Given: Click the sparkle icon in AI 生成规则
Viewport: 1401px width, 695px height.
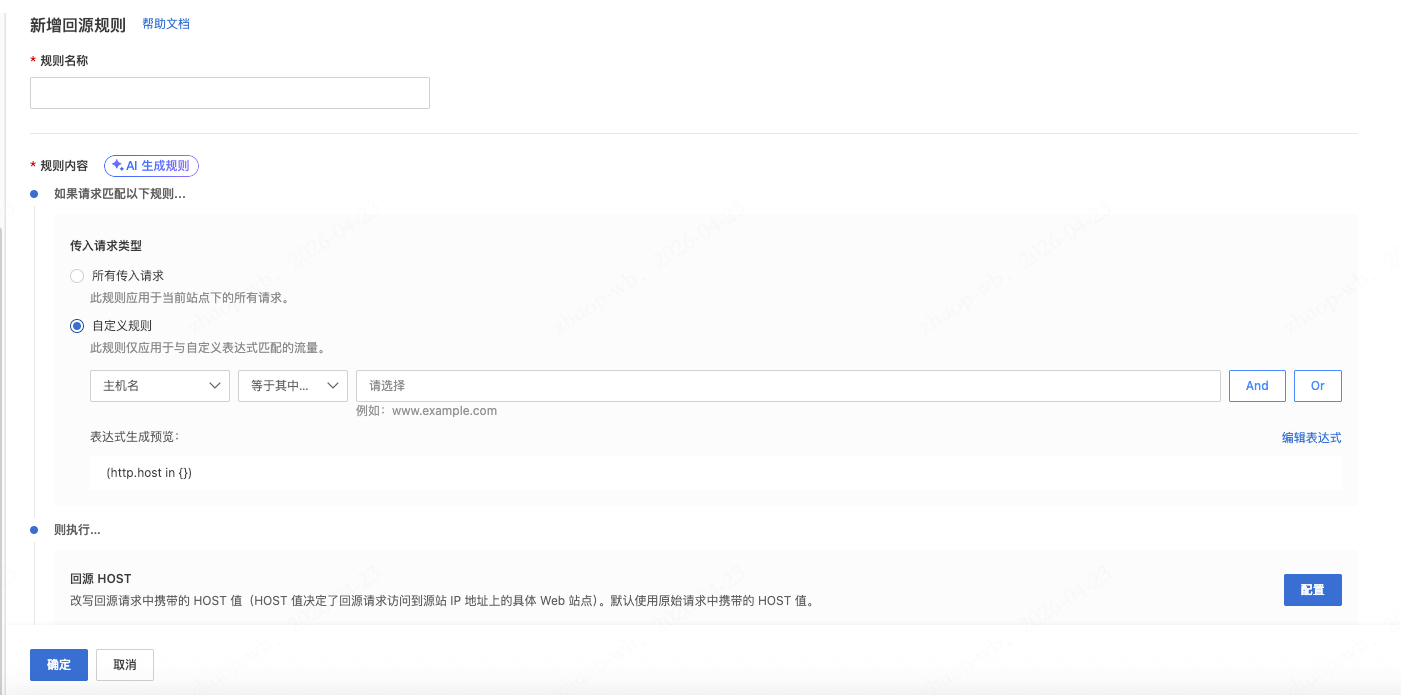Looking at the screenshot, I should (x=117, y=166).
